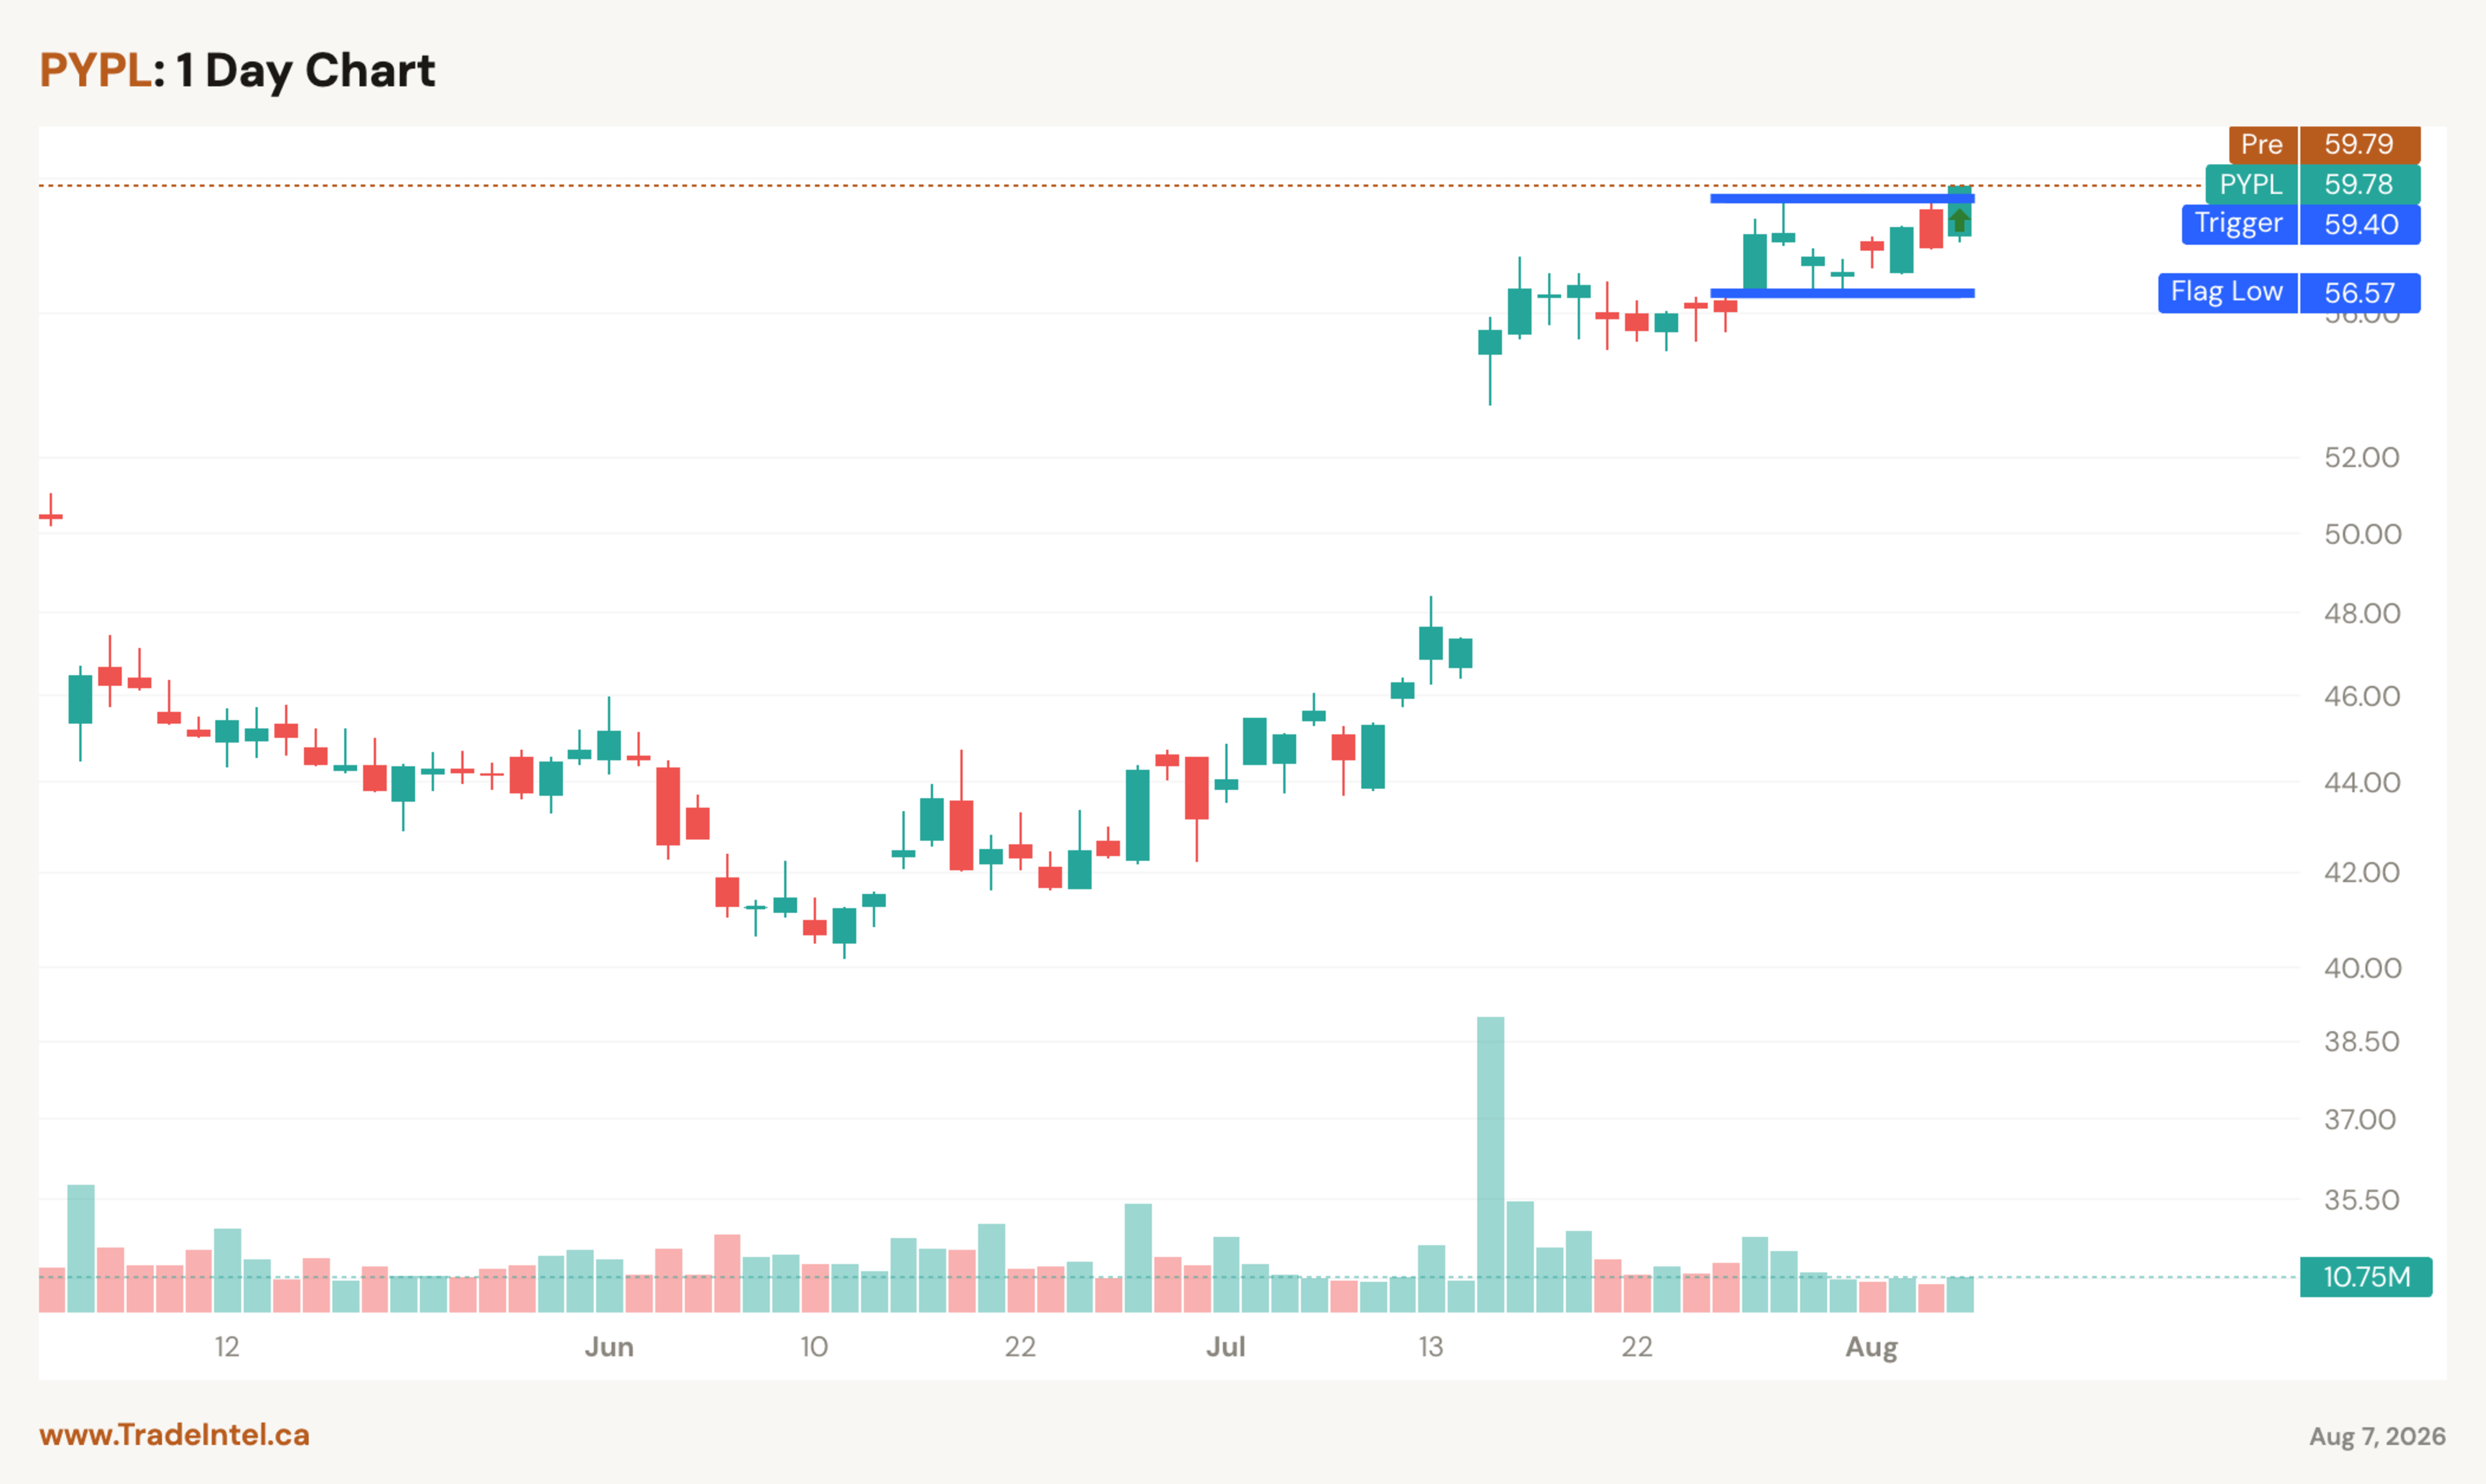Click the 50.00 price axis label

point(2362,534)
